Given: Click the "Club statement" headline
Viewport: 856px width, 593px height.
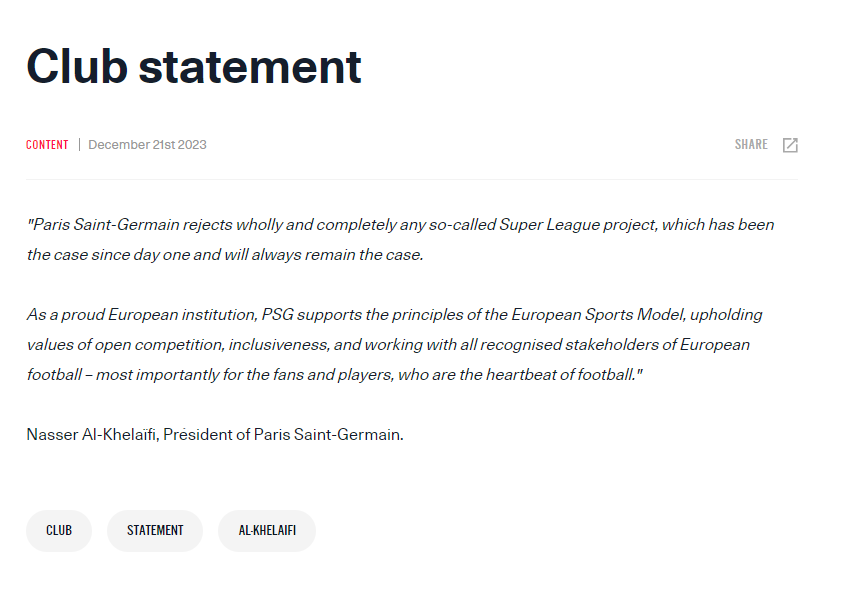Looking at the screenshot, I should coord(194,66).
